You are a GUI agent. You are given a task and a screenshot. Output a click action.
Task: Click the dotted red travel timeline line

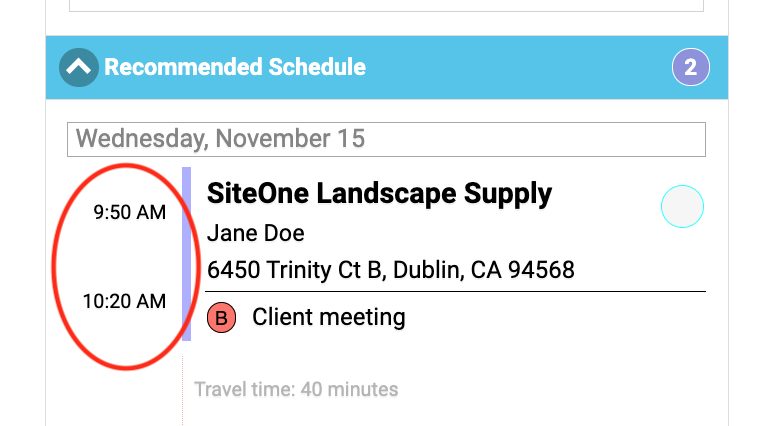pos(183,391)
